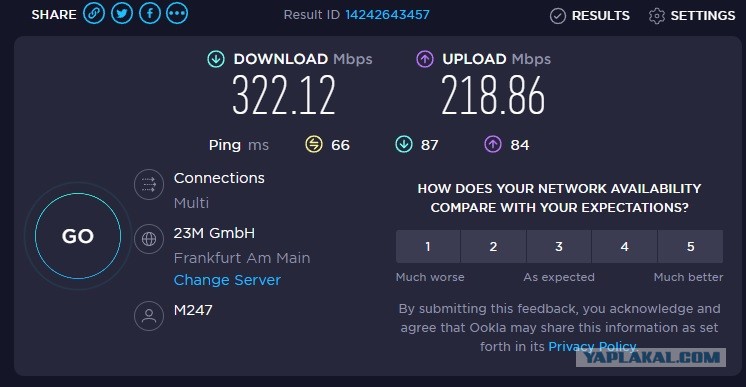Click the Change Server link
The width and height of the screenshot is (746, 387).
(227, 280)
